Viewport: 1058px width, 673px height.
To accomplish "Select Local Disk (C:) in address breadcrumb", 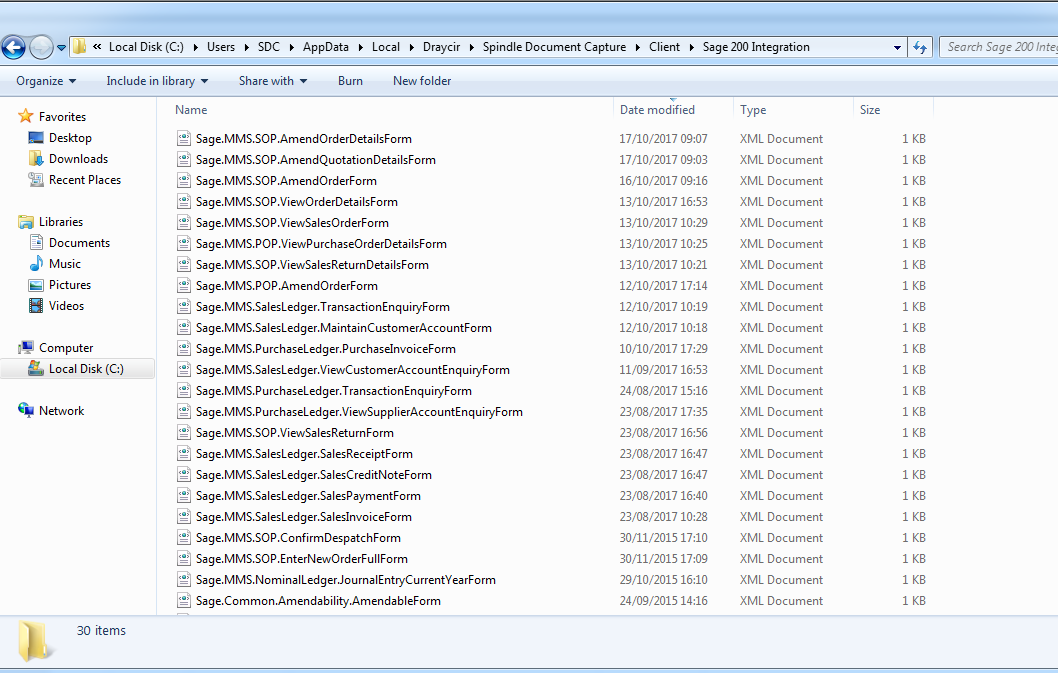I will click(x=146, y=47).
